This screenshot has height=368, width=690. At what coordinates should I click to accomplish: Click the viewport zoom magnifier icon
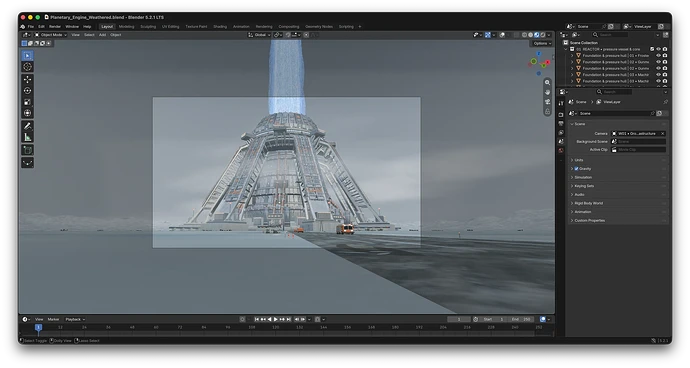coord(547,83)
